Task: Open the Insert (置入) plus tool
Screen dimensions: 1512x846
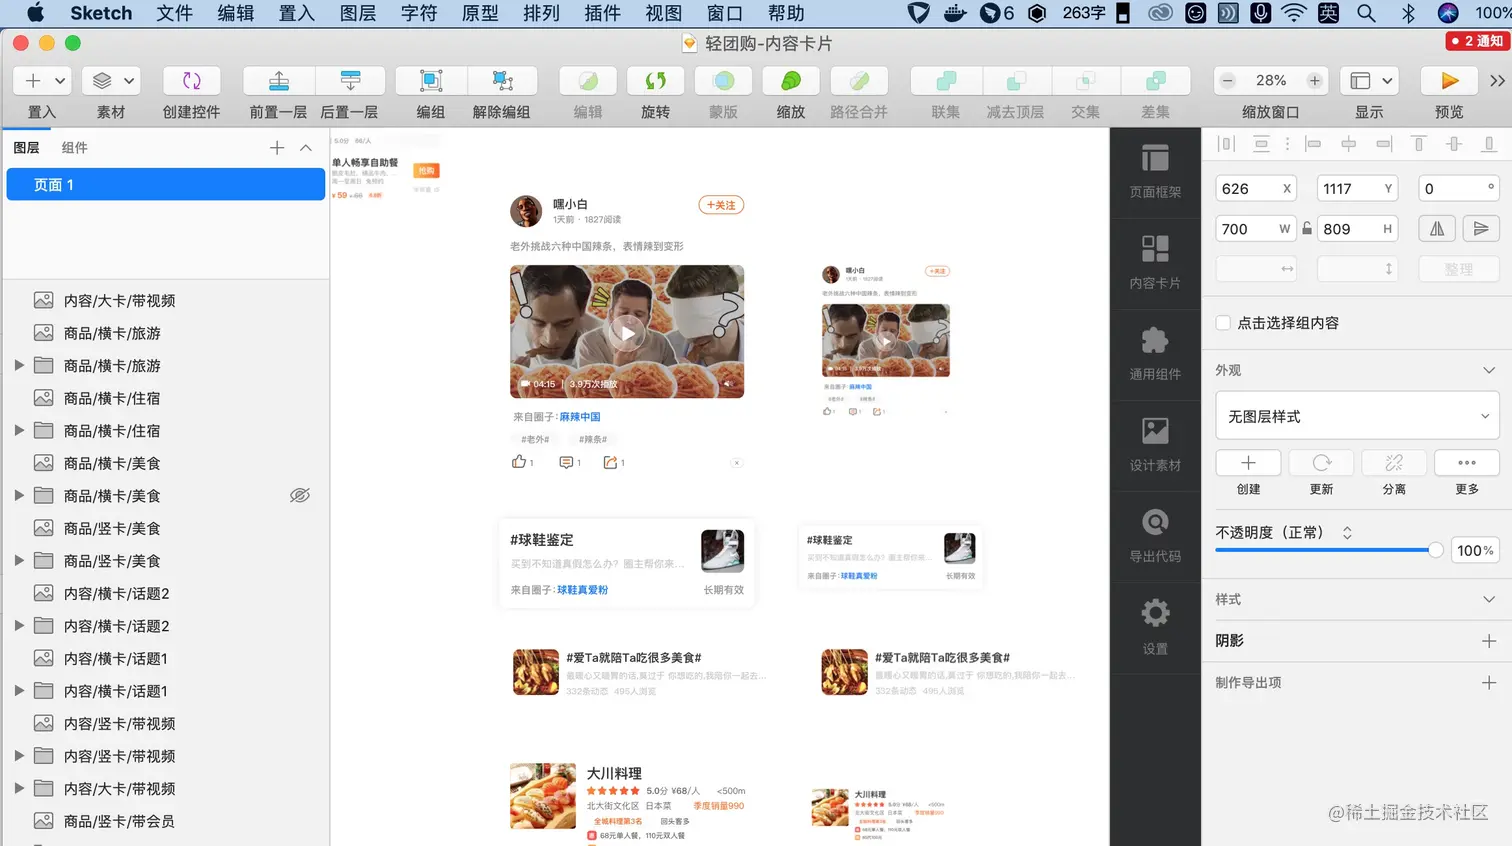Action: (32, 81)
